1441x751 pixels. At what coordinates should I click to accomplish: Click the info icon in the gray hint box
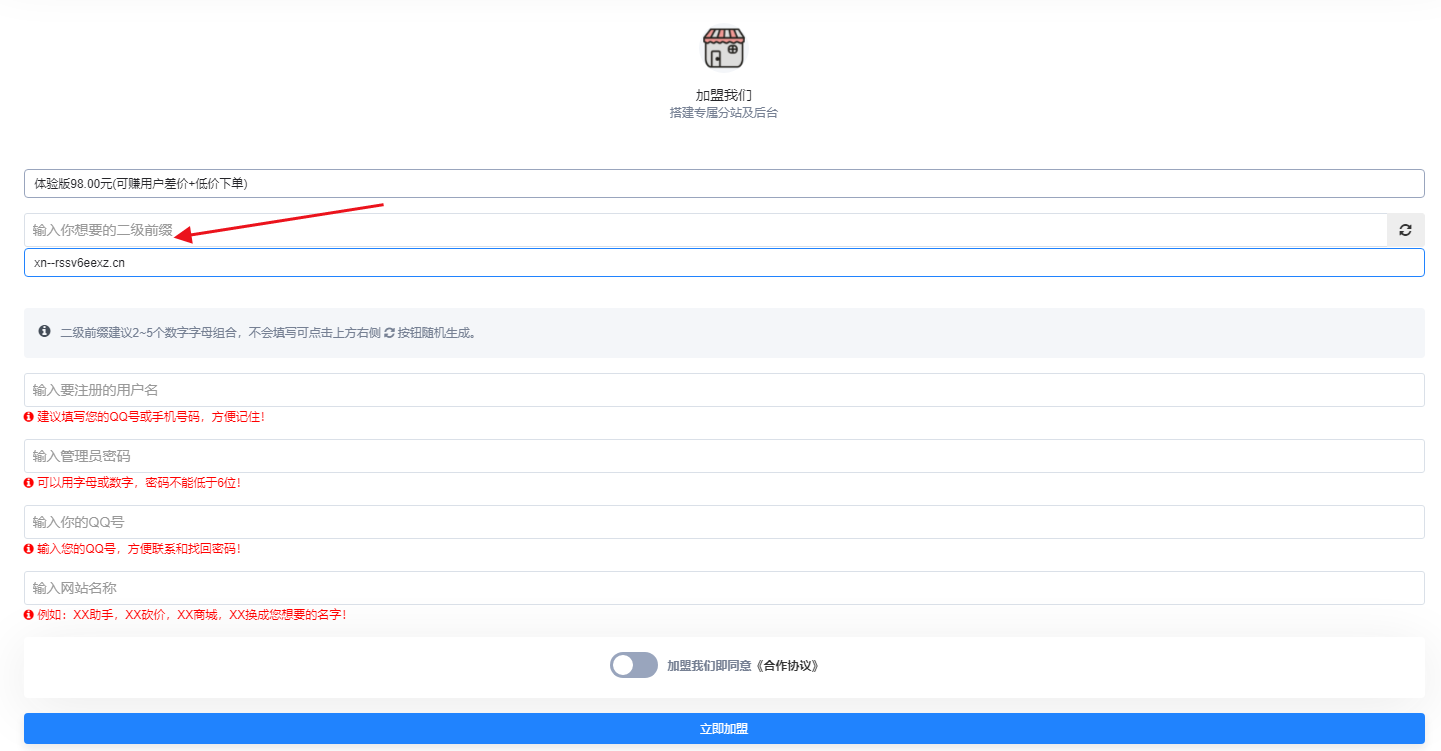click(44, 331)
